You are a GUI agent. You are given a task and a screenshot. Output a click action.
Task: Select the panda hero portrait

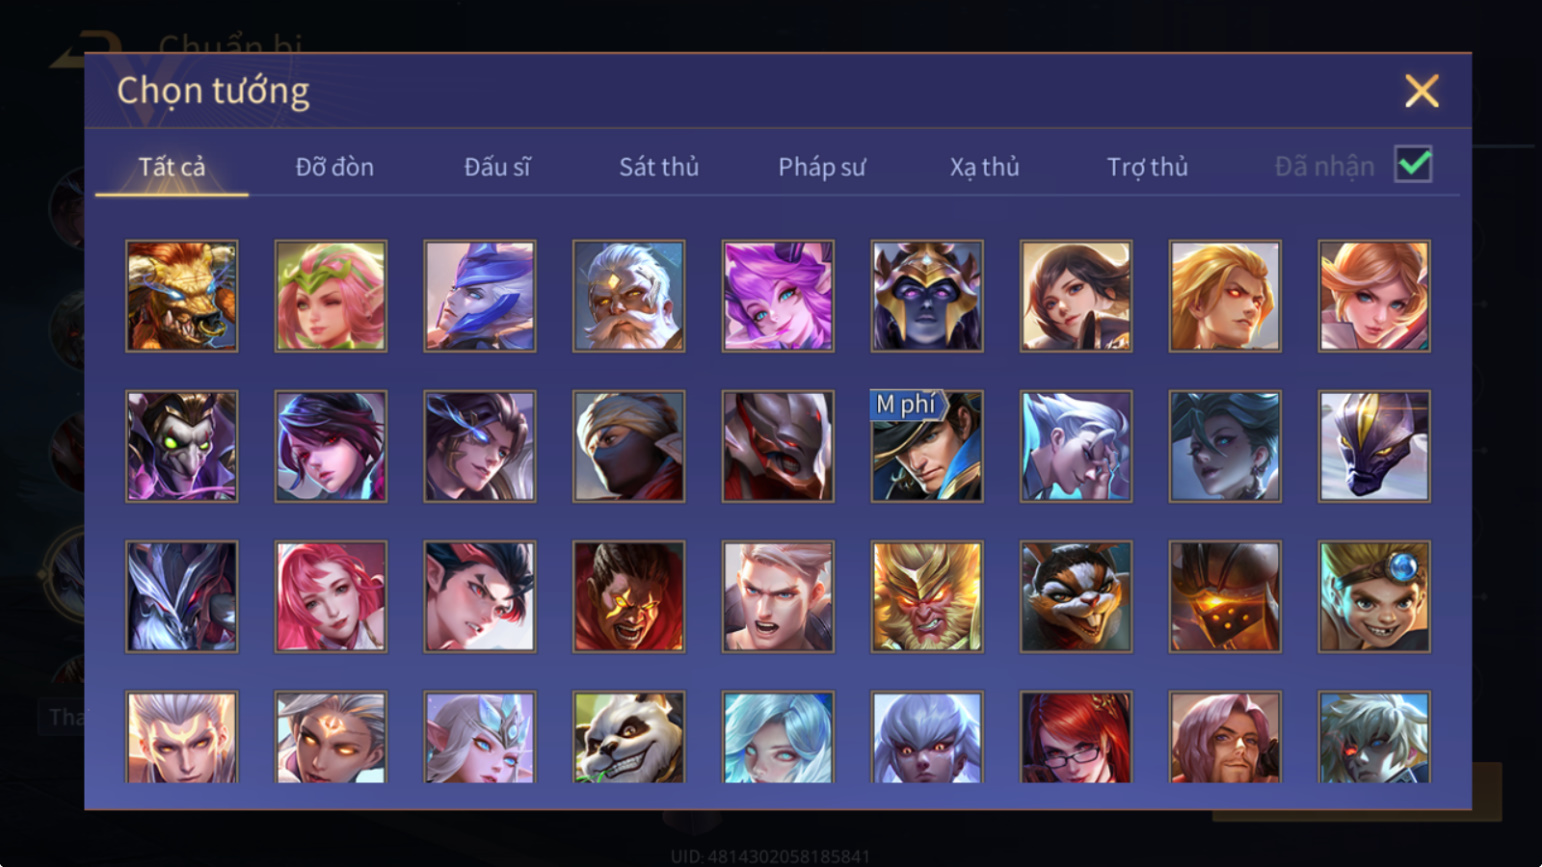(x=629, y=737)
